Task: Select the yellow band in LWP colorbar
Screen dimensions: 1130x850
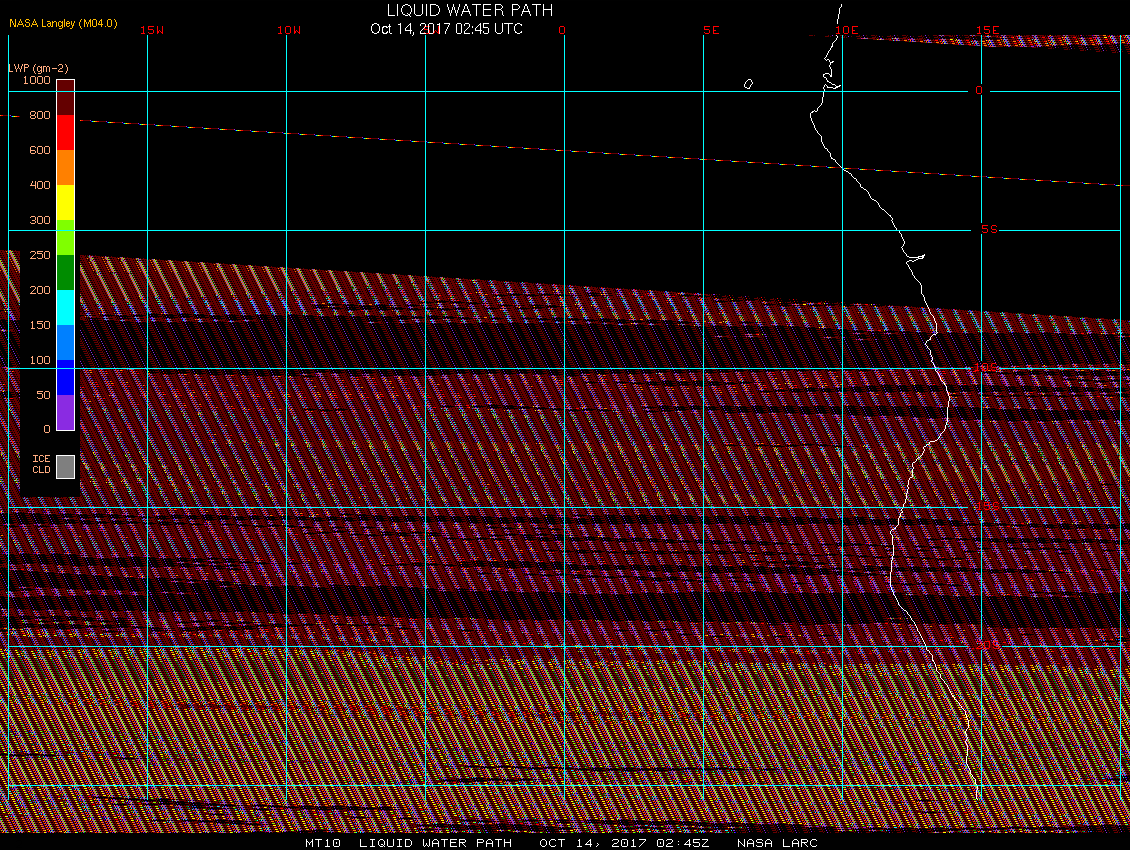Action: click(x=66, y=203)
